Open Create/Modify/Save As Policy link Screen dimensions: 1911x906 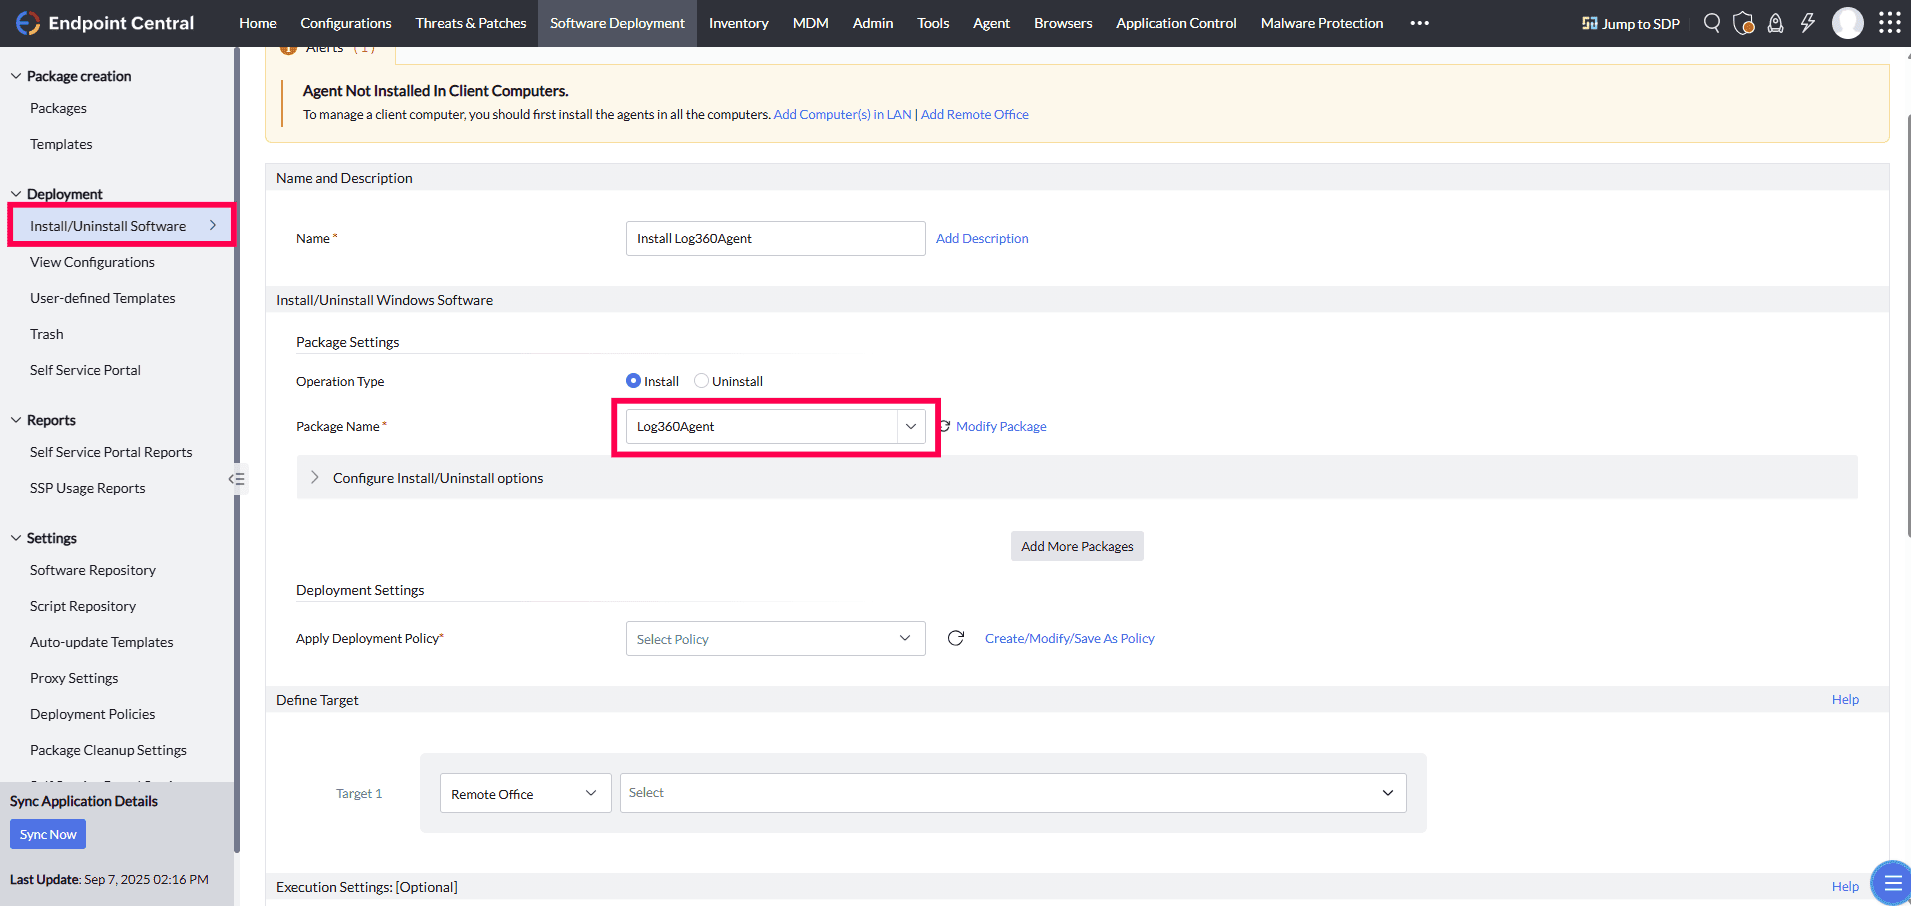coord(1070,638)
